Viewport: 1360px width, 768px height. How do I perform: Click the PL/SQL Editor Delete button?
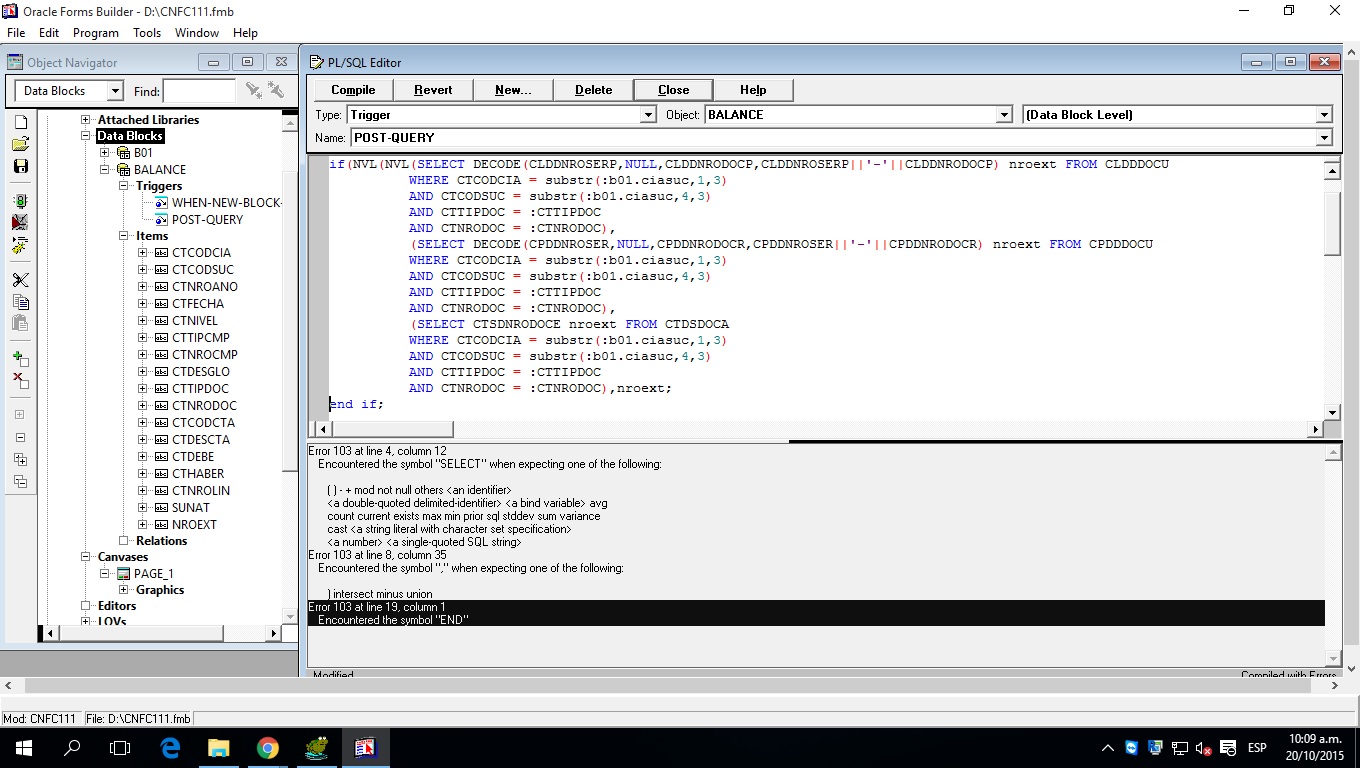[593, 90]
